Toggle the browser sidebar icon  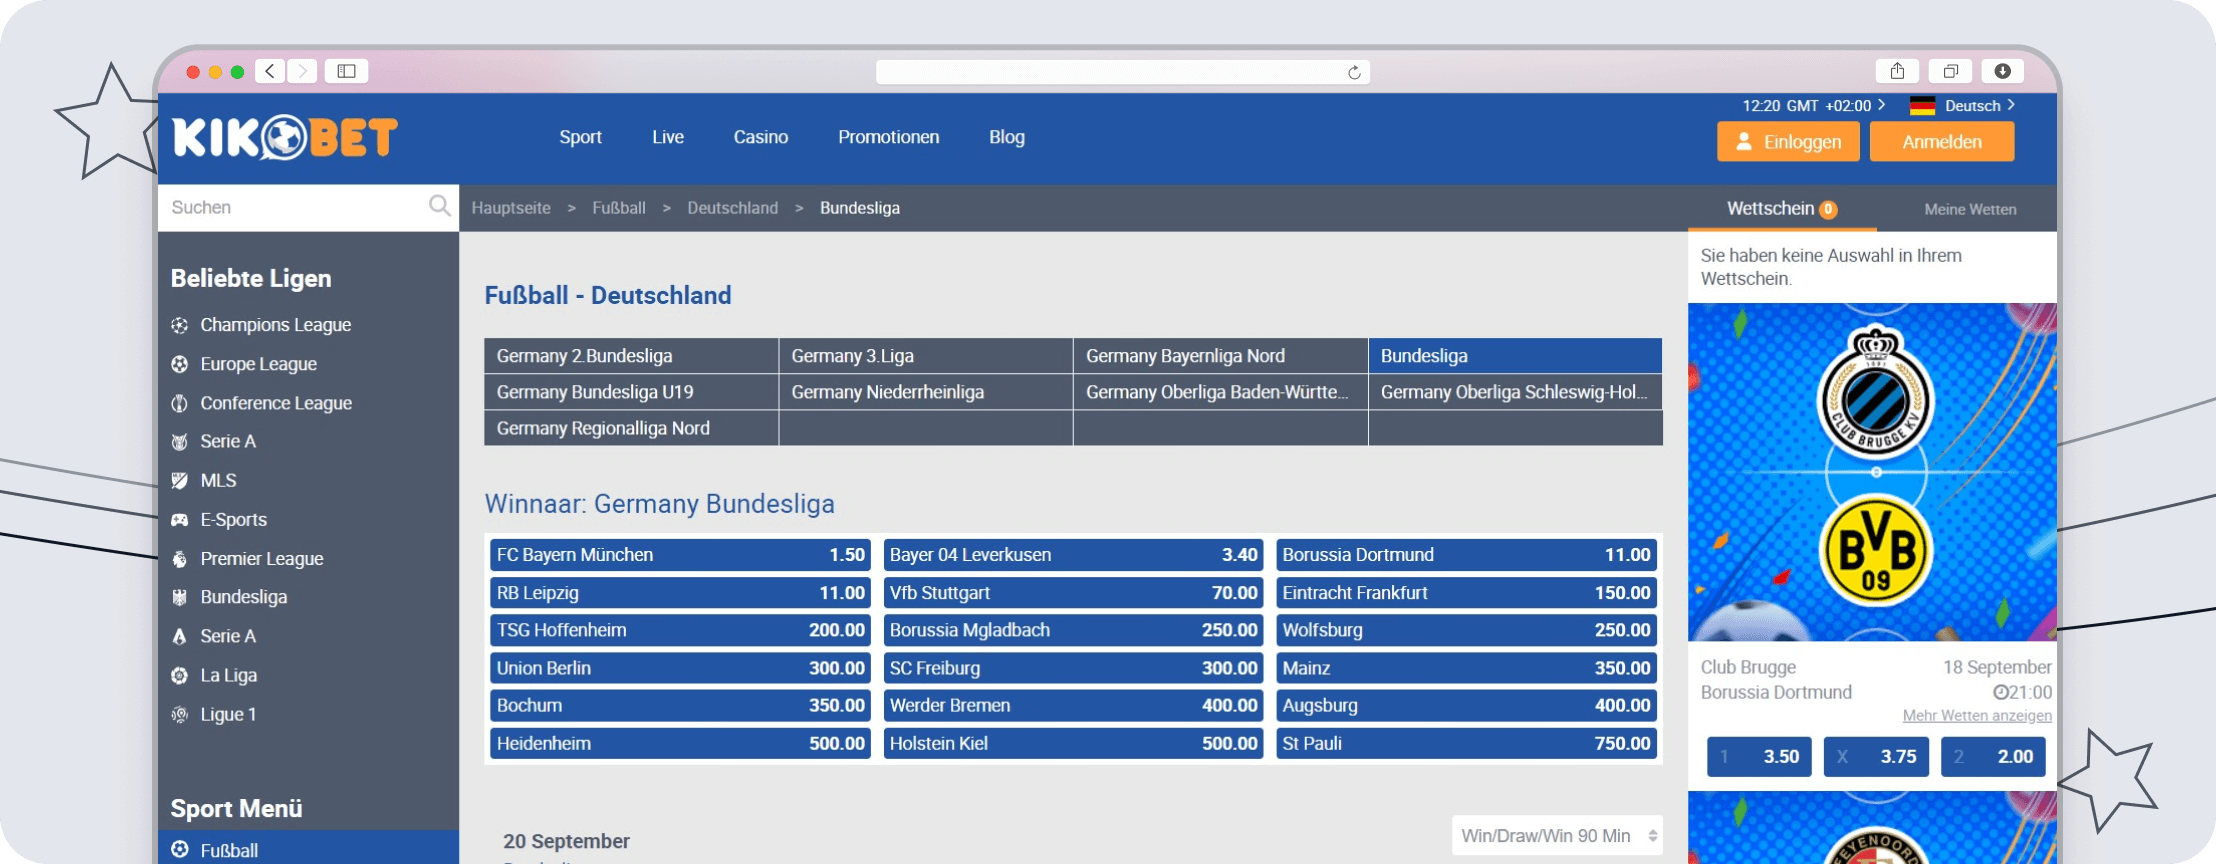pos(346,71)
